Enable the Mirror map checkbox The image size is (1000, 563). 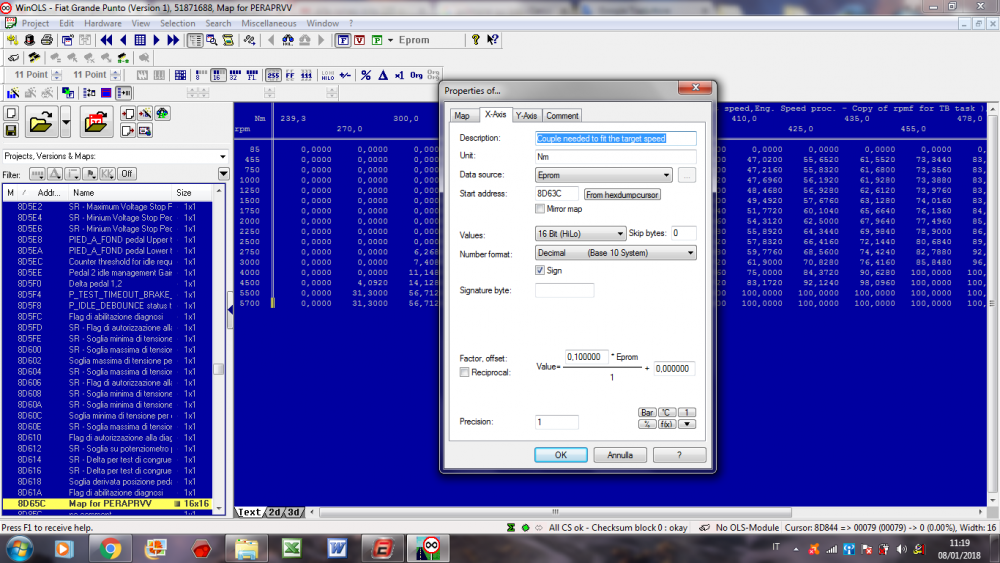click(541, 209)
